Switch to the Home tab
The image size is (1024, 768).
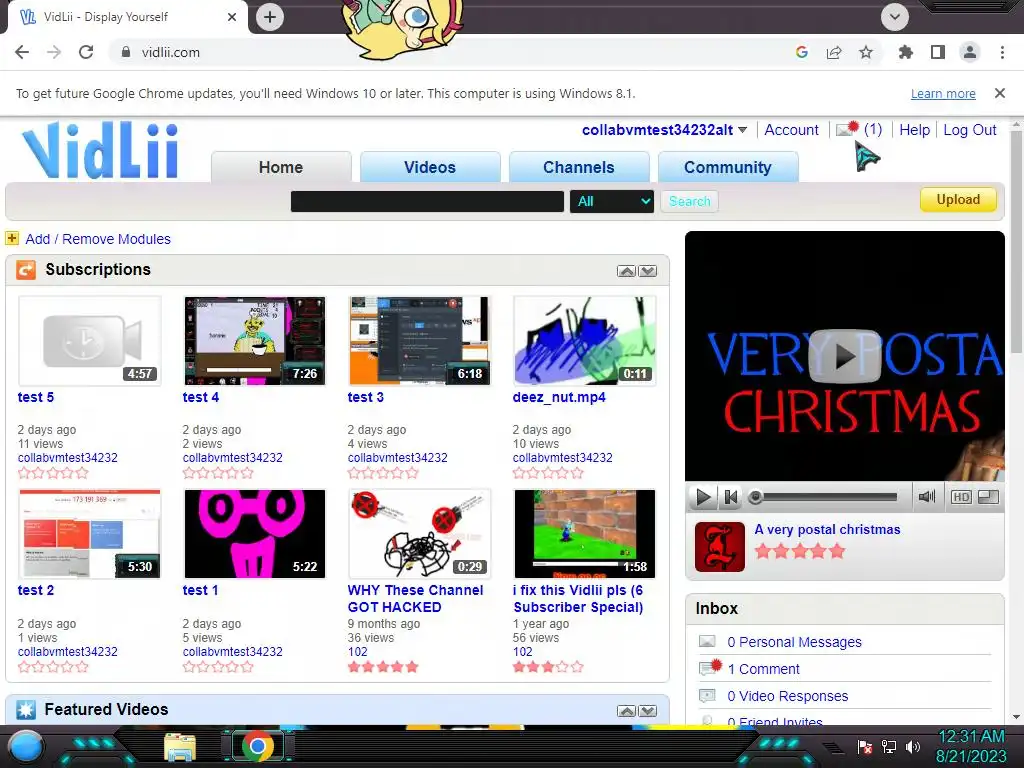point(281,167)
